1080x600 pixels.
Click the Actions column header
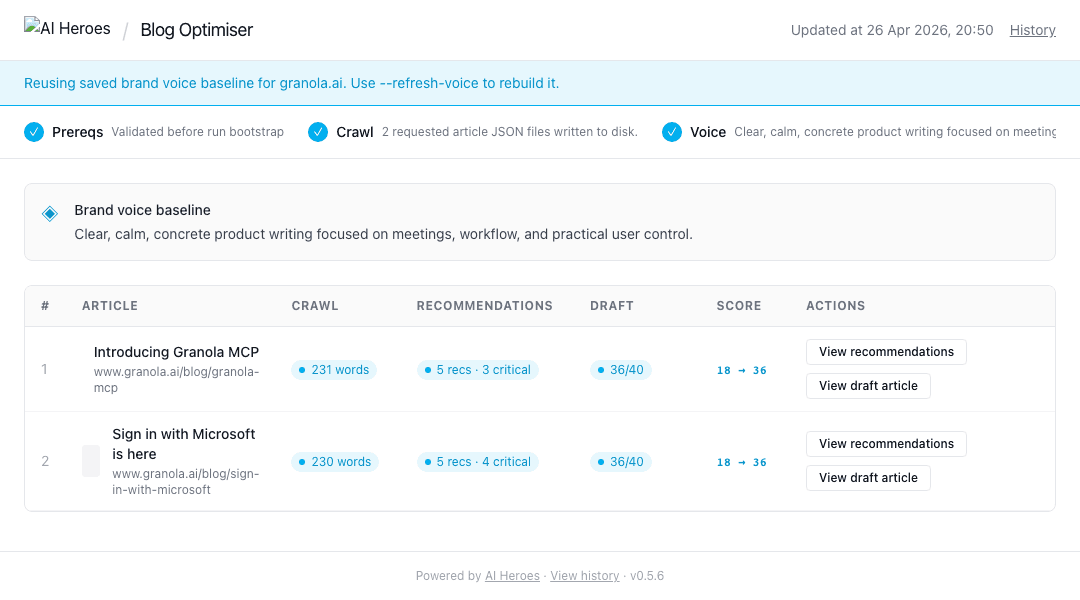point(835,306)
